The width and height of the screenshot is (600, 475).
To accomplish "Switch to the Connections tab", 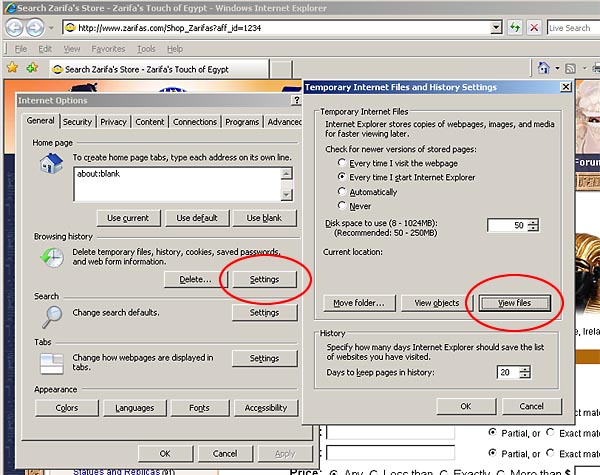I will pyautogui.click(x=195, y=122).
